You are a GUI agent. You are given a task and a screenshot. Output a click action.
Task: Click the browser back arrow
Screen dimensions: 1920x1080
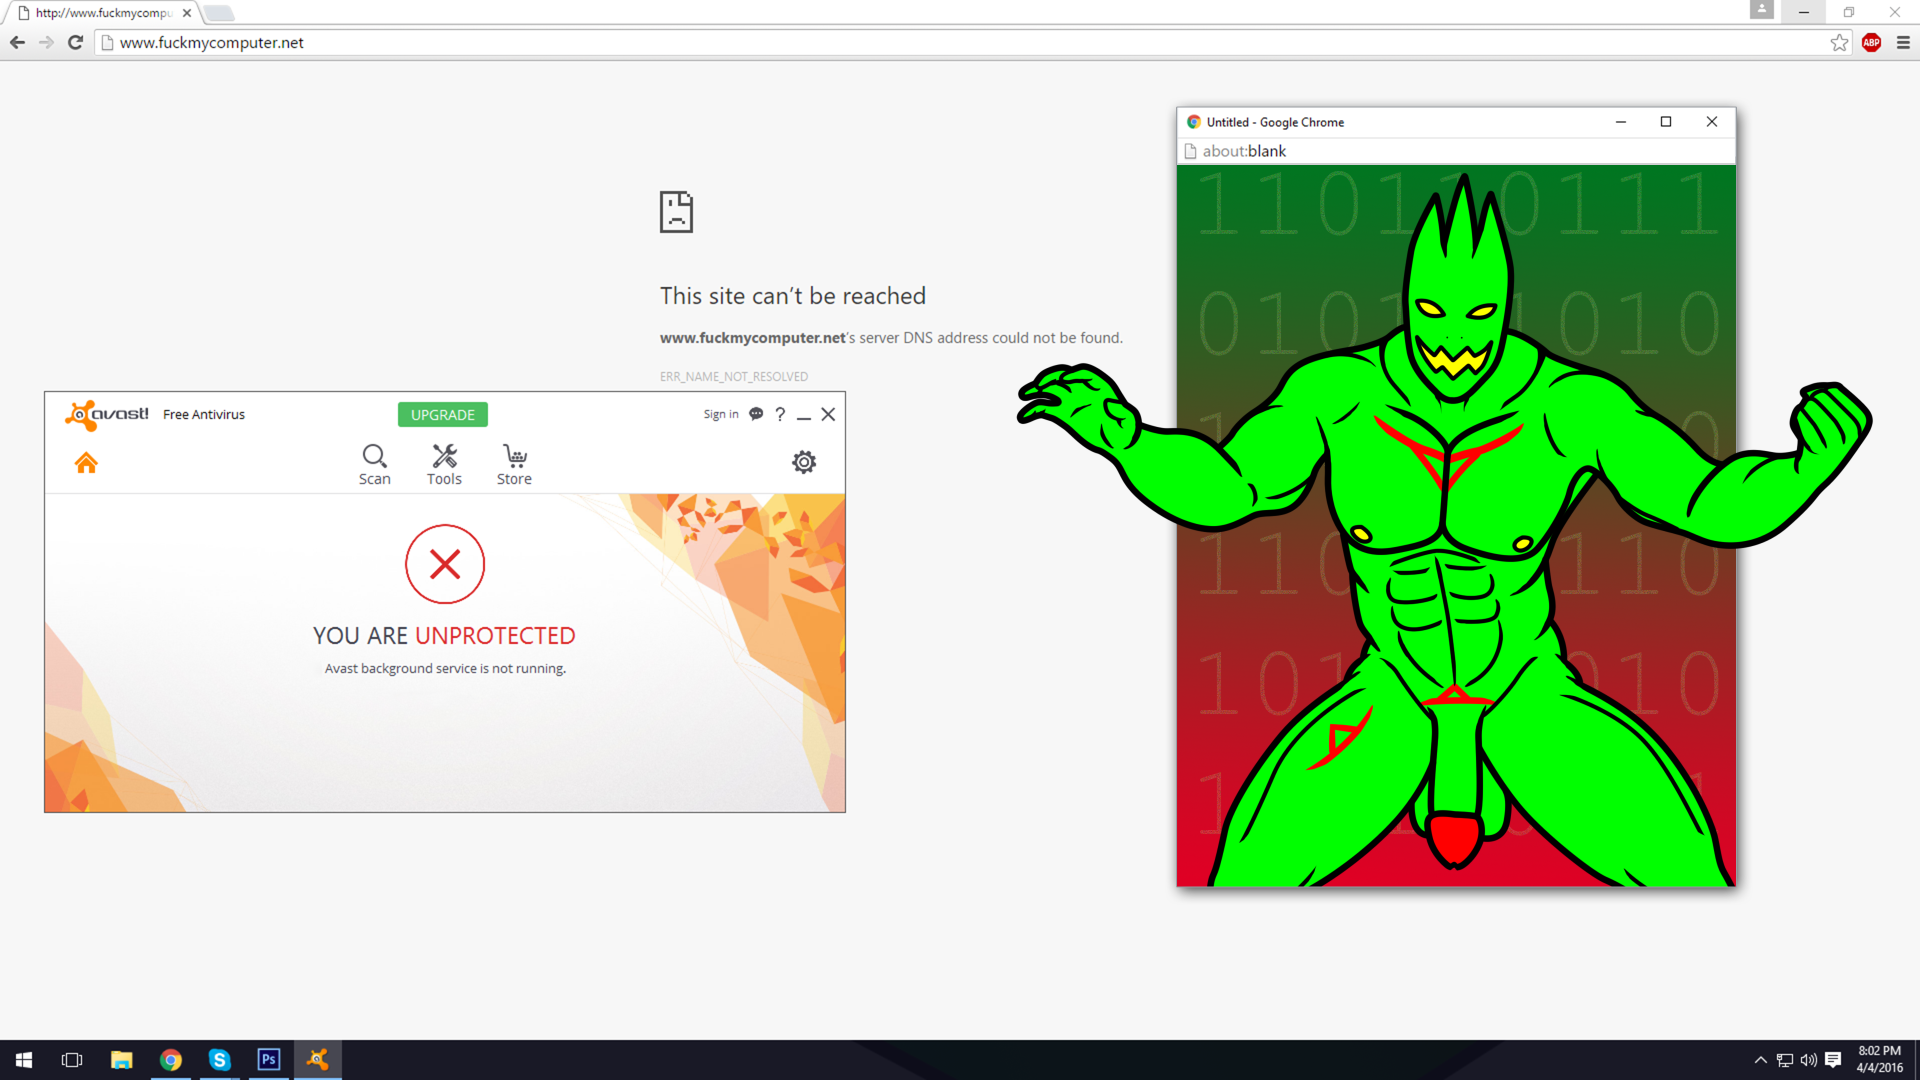tap(17, 42)
